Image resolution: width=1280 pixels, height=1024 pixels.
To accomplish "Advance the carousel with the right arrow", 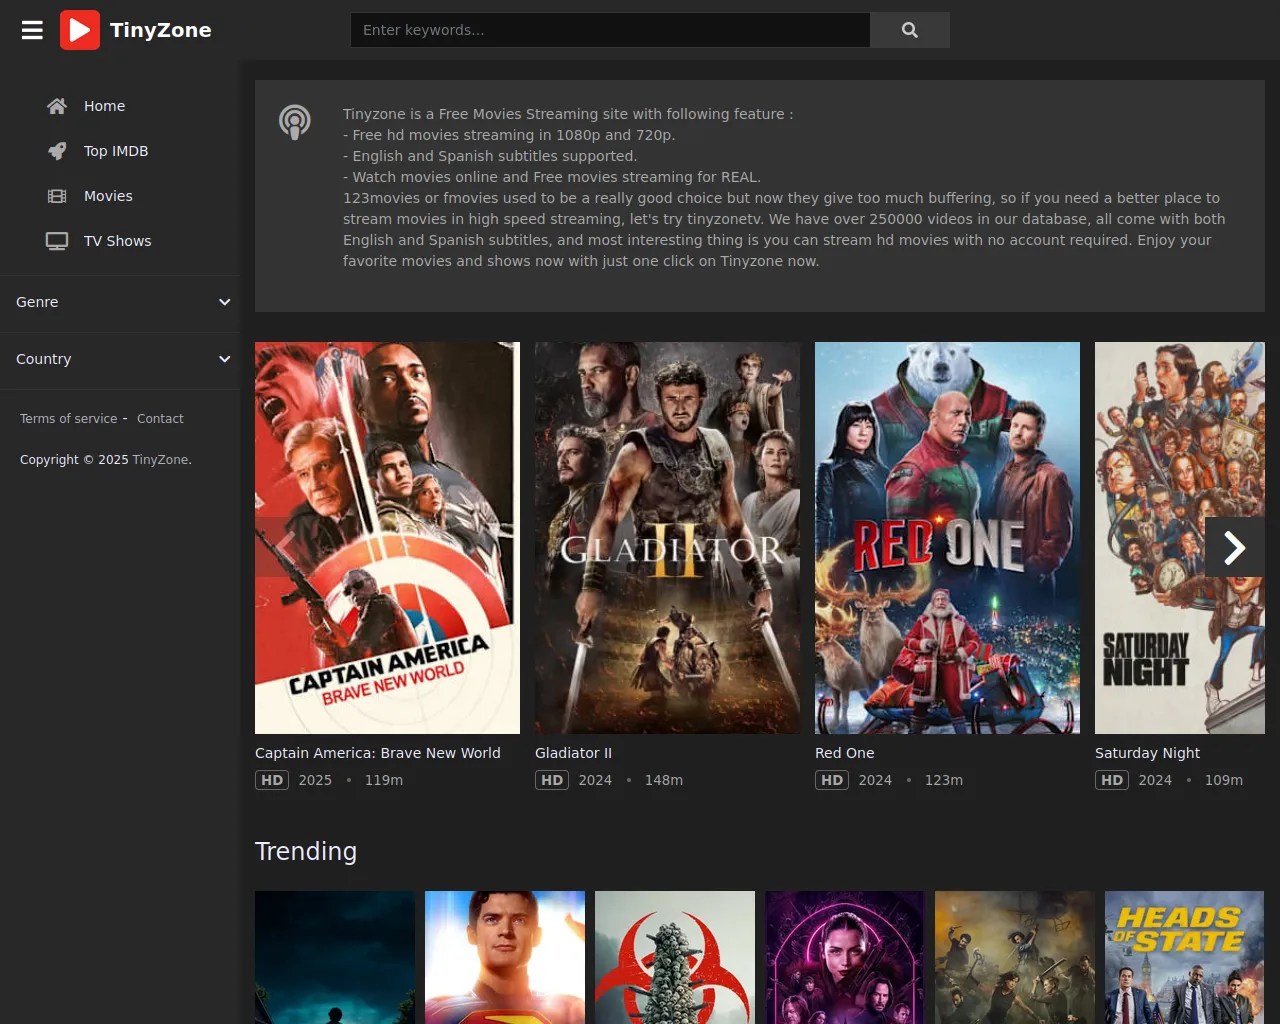I will pyautogui.click(x=1234, y=547).
